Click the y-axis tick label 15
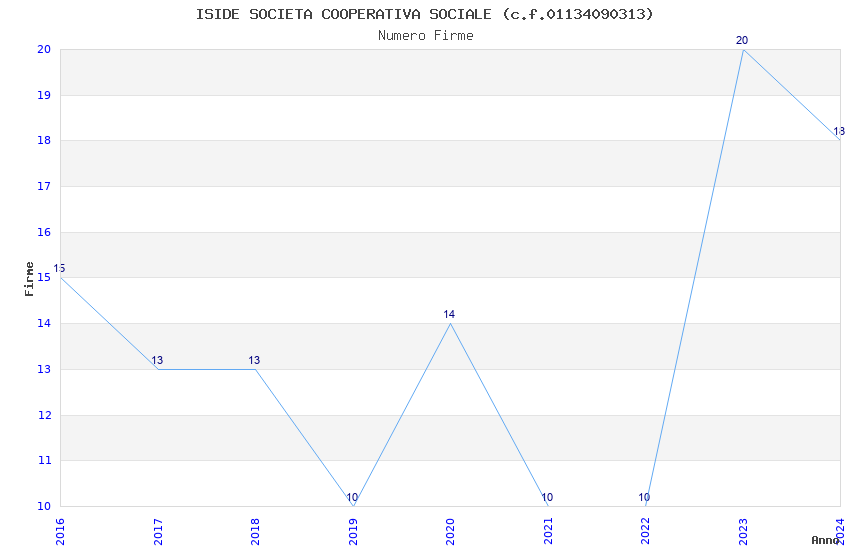 (44, 277)
